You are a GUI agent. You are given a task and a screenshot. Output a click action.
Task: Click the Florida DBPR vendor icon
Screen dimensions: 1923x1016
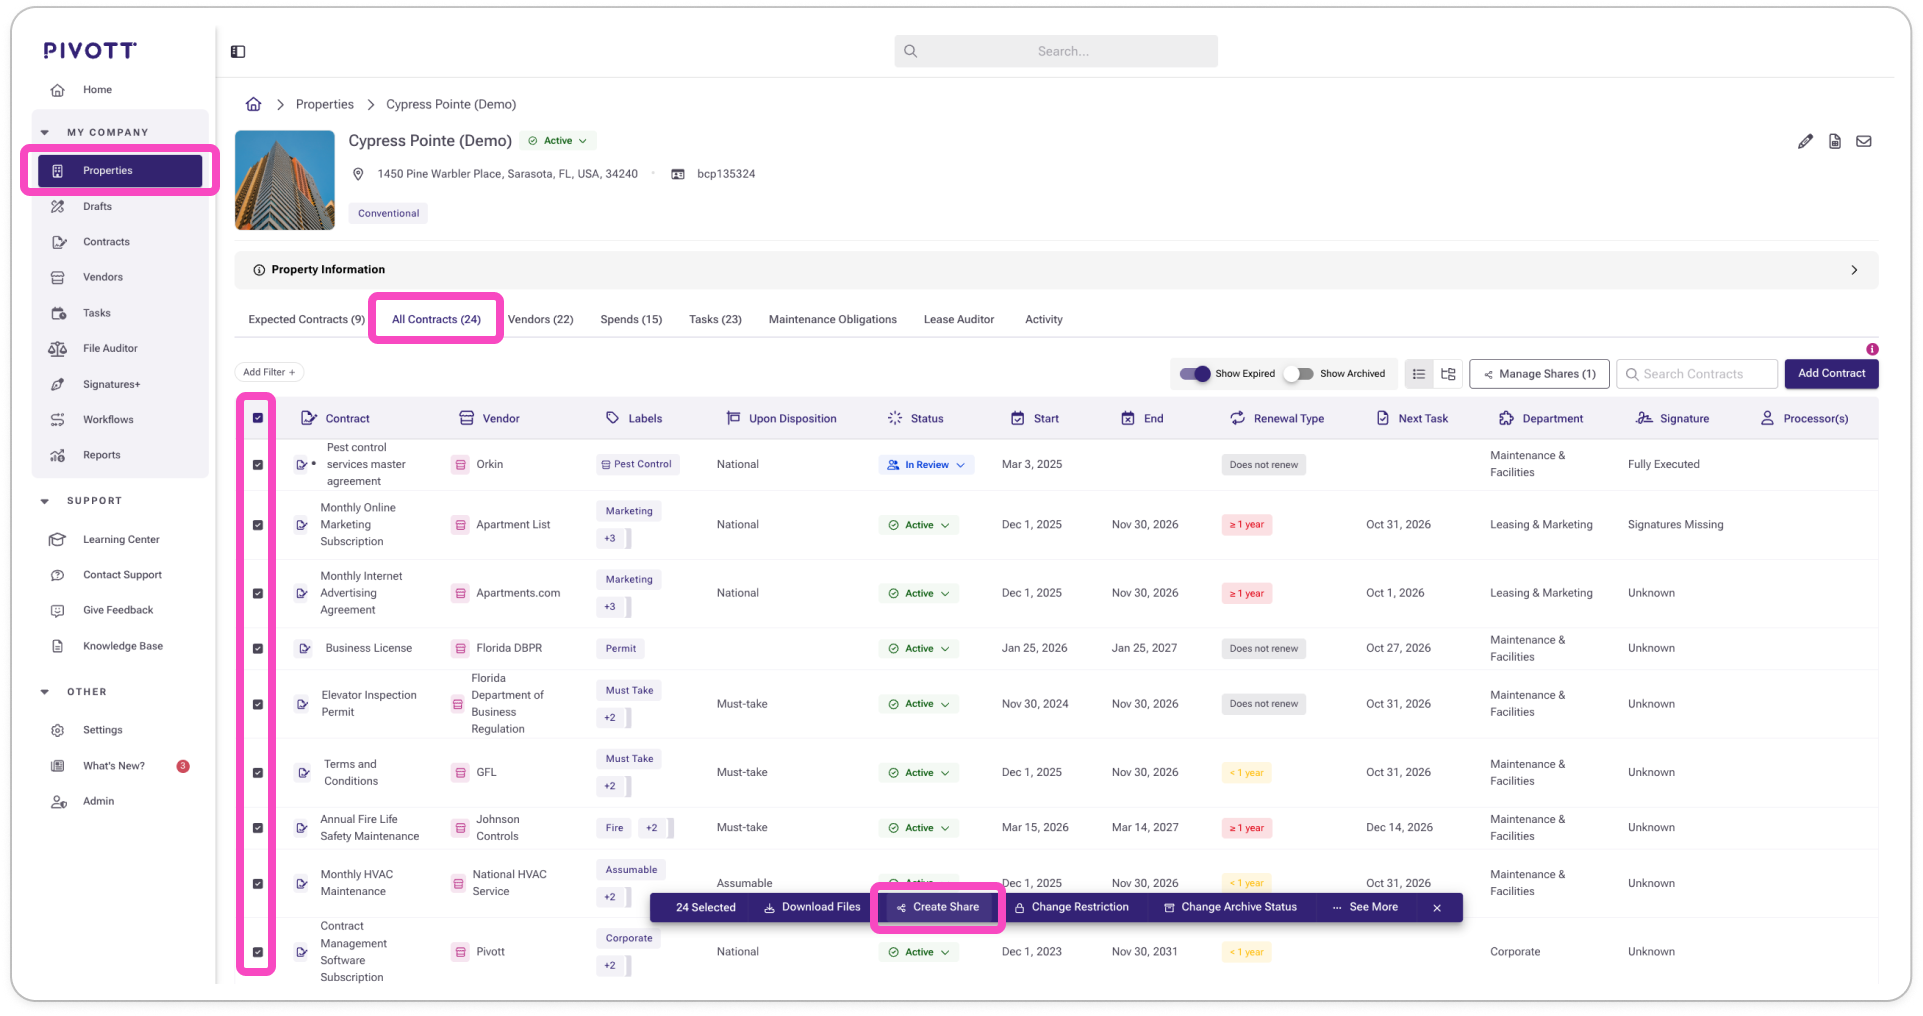[460, 649]
